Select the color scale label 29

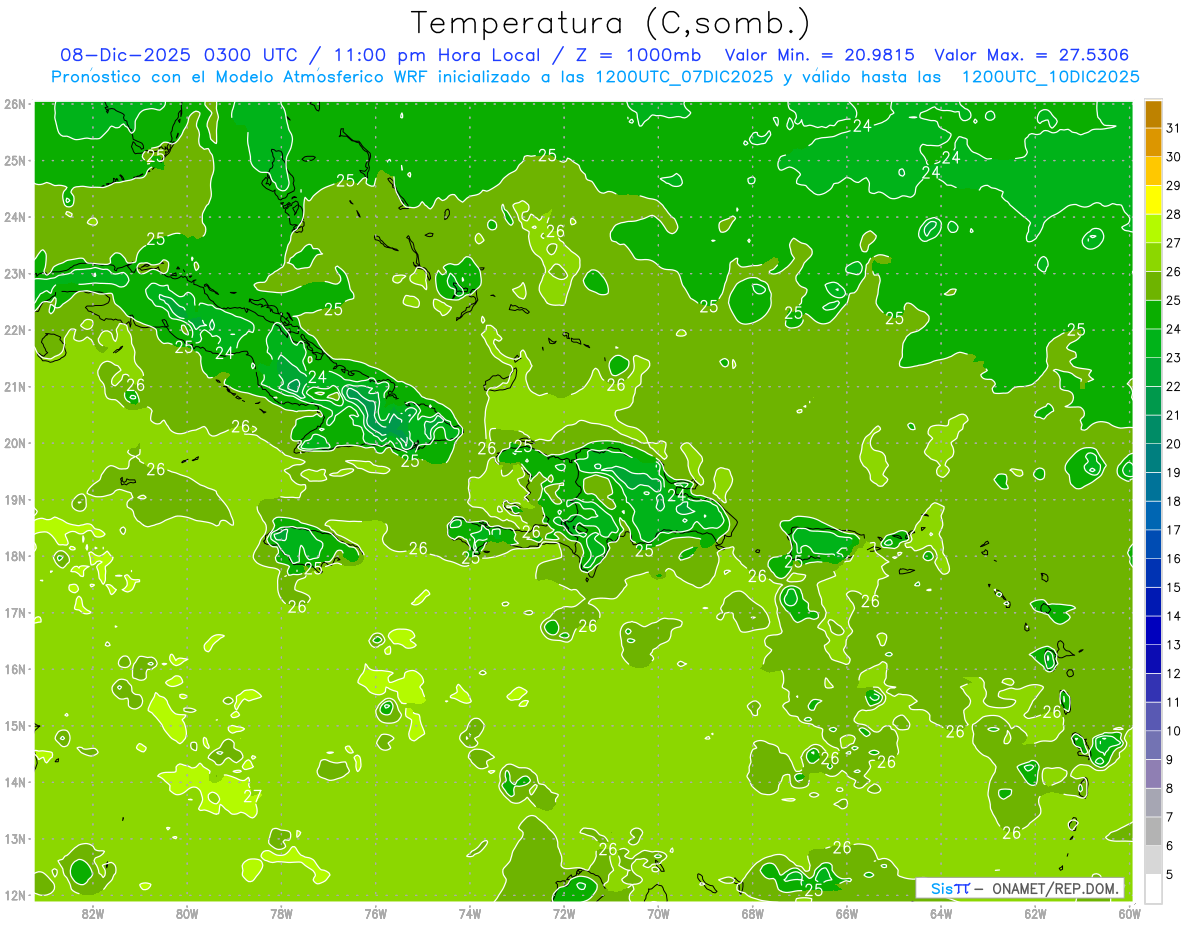pos(1174,185)
